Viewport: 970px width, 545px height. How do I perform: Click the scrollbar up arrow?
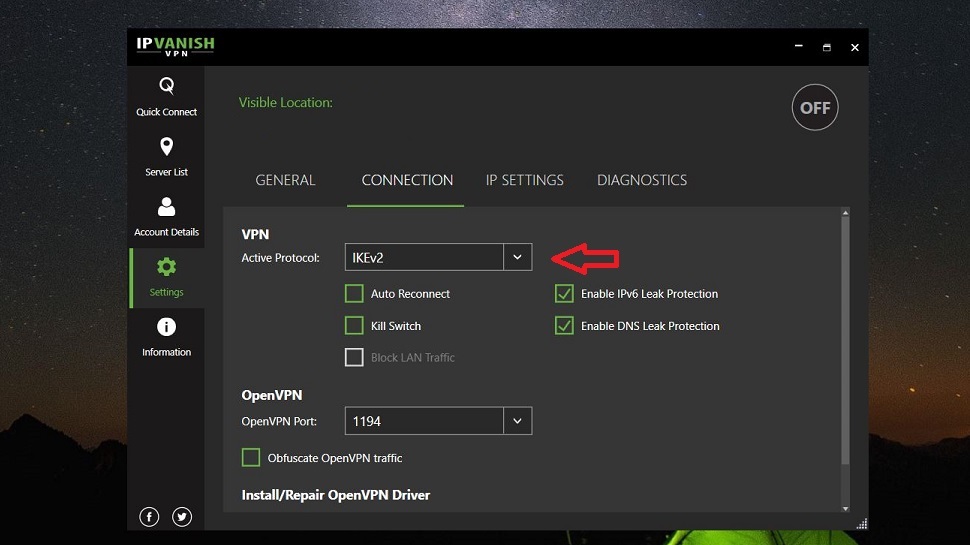pyautogui.click(x=845, y=212)
